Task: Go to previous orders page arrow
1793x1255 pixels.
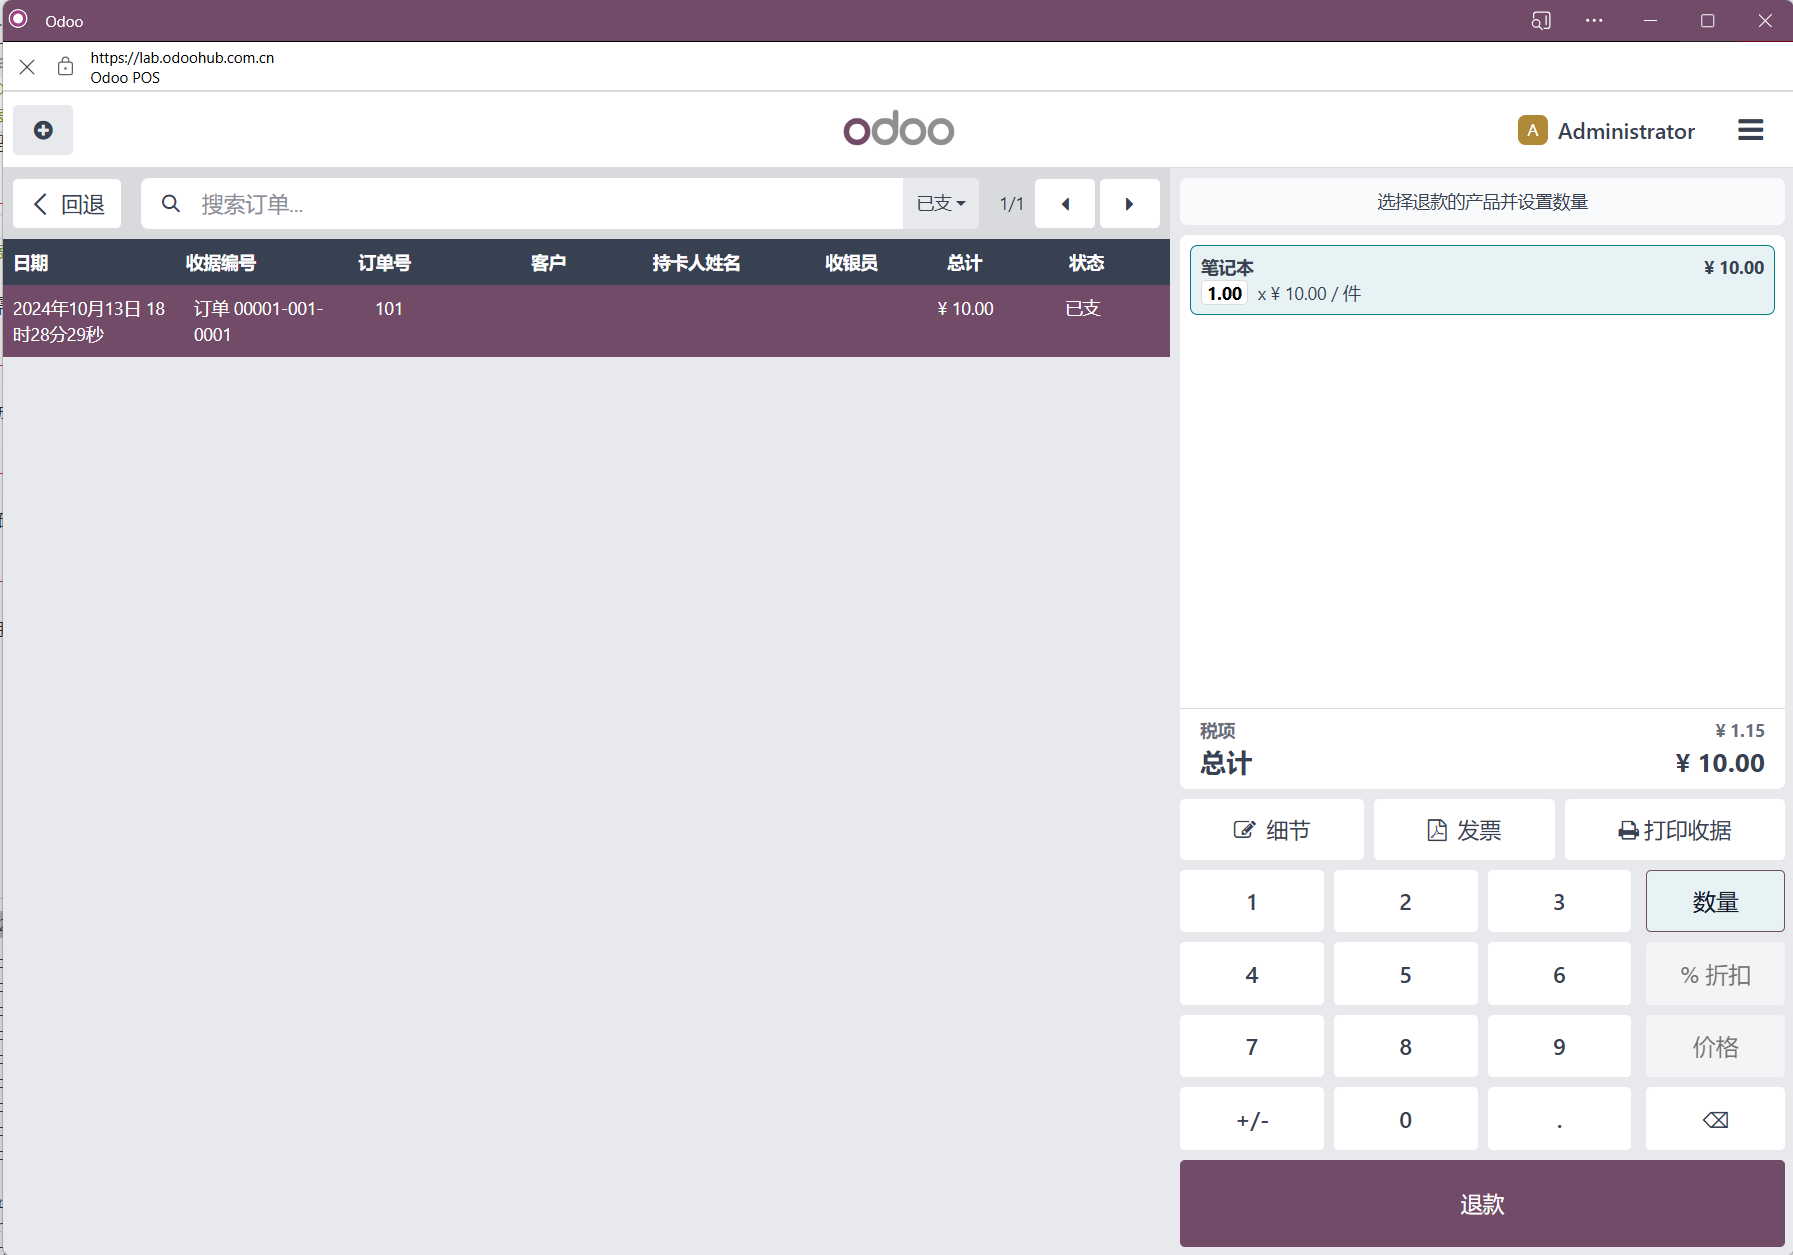Action: [x=1065, y=204]
